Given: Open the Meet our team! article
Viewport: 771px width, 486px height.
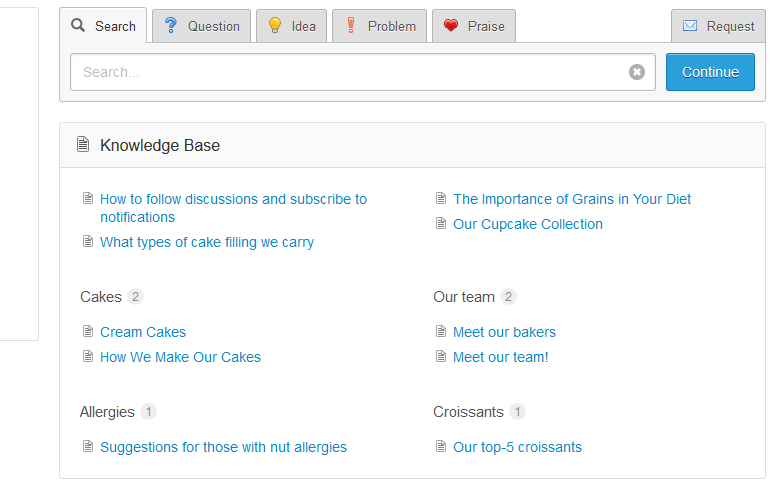Looking at the screenshot, I should [x=500, y=357].
